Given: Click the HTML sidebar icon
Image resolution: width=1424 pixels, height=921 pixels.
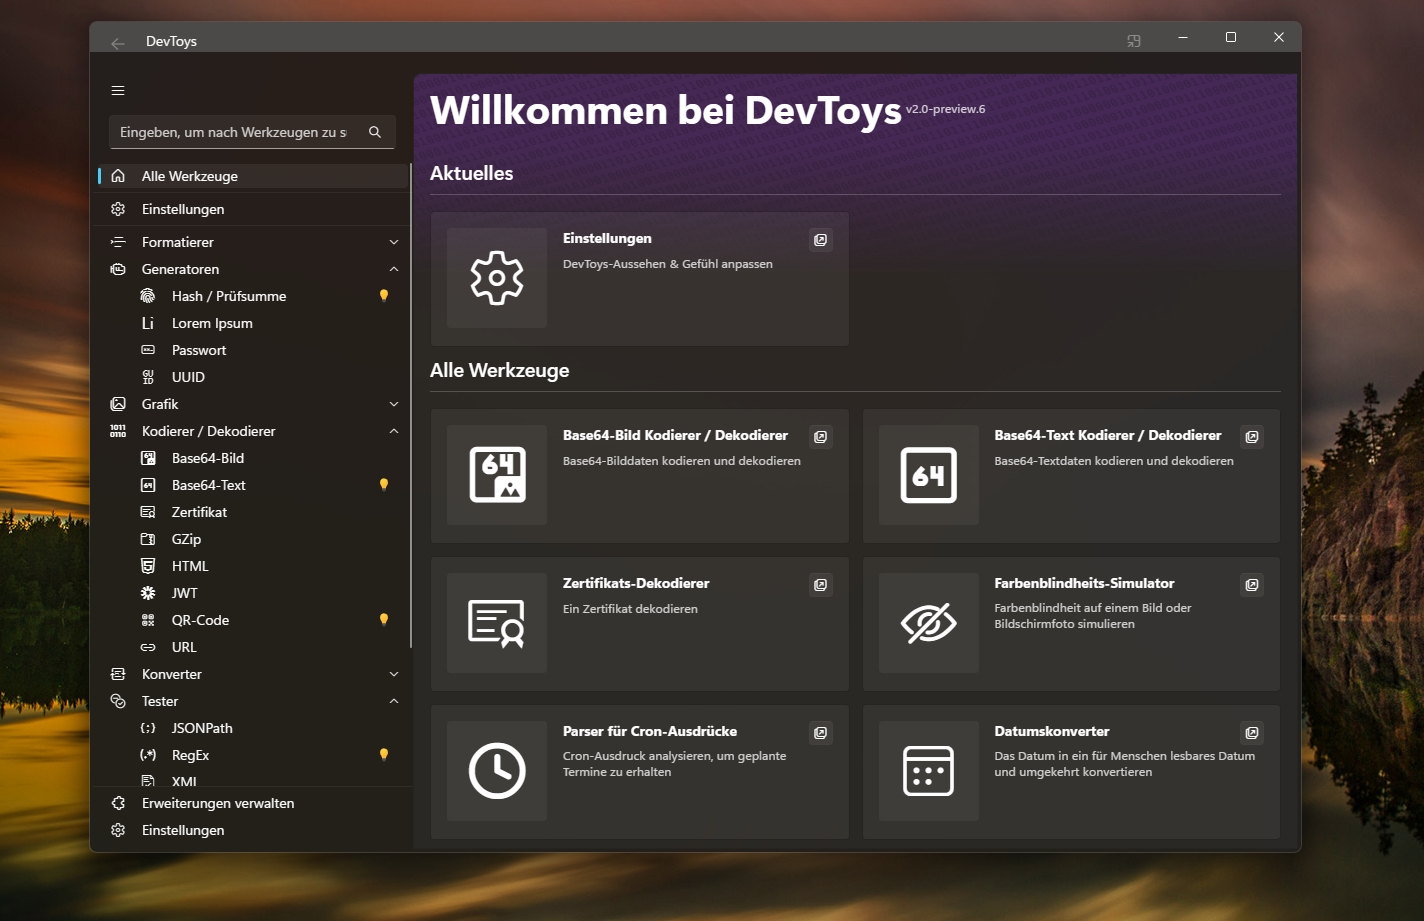Looking at the screenshot, I should (148, 566).
